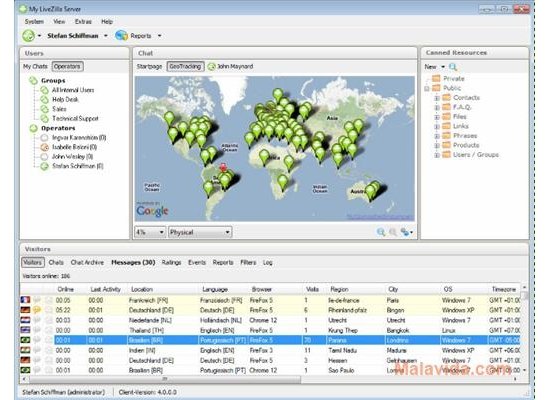Click the Operators node icon

[33, 128]
